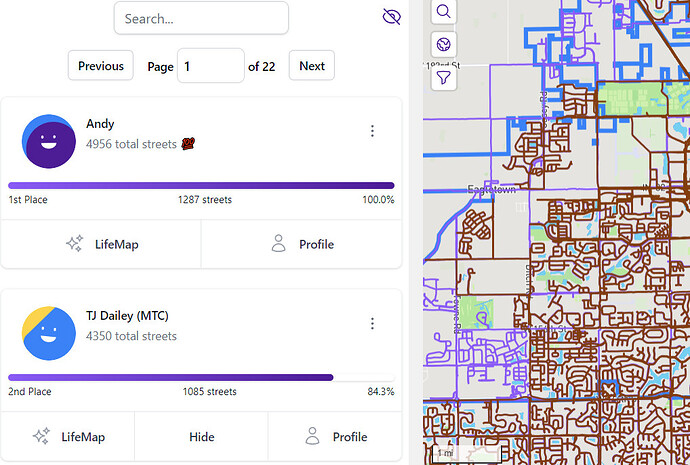Screen dimensions: 690x465
Task: Click TJ Dailey's blue smiley avatar
Action: point(49,333)
